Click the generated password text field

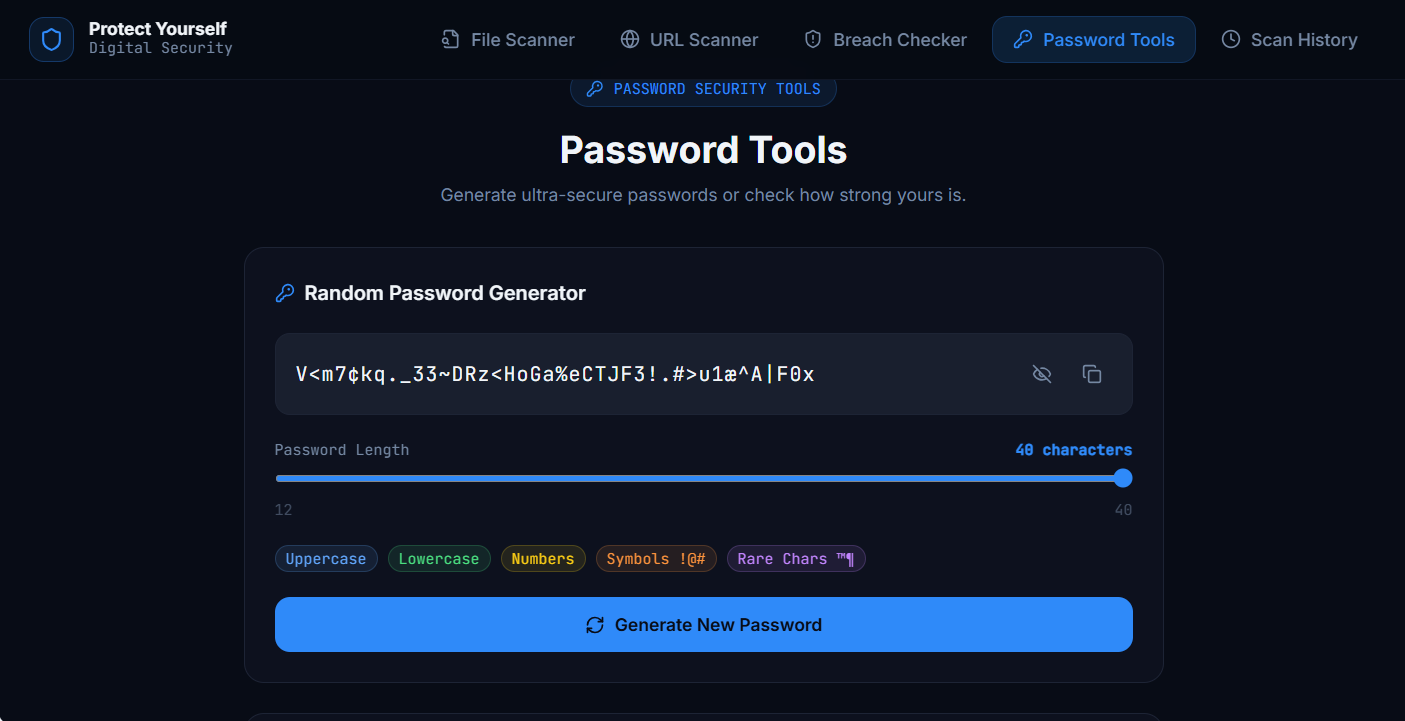click(703, 374)
